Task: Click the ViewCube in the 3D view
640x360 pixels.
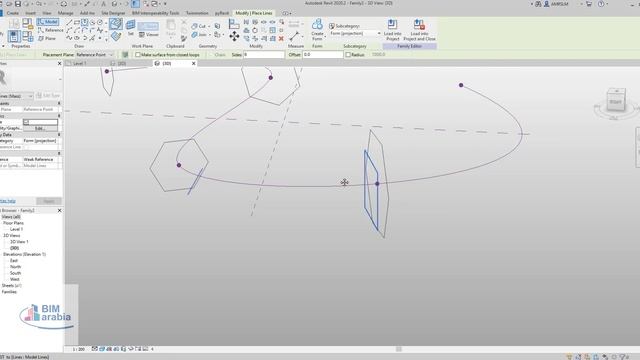Action: click(x=616, y=101)
